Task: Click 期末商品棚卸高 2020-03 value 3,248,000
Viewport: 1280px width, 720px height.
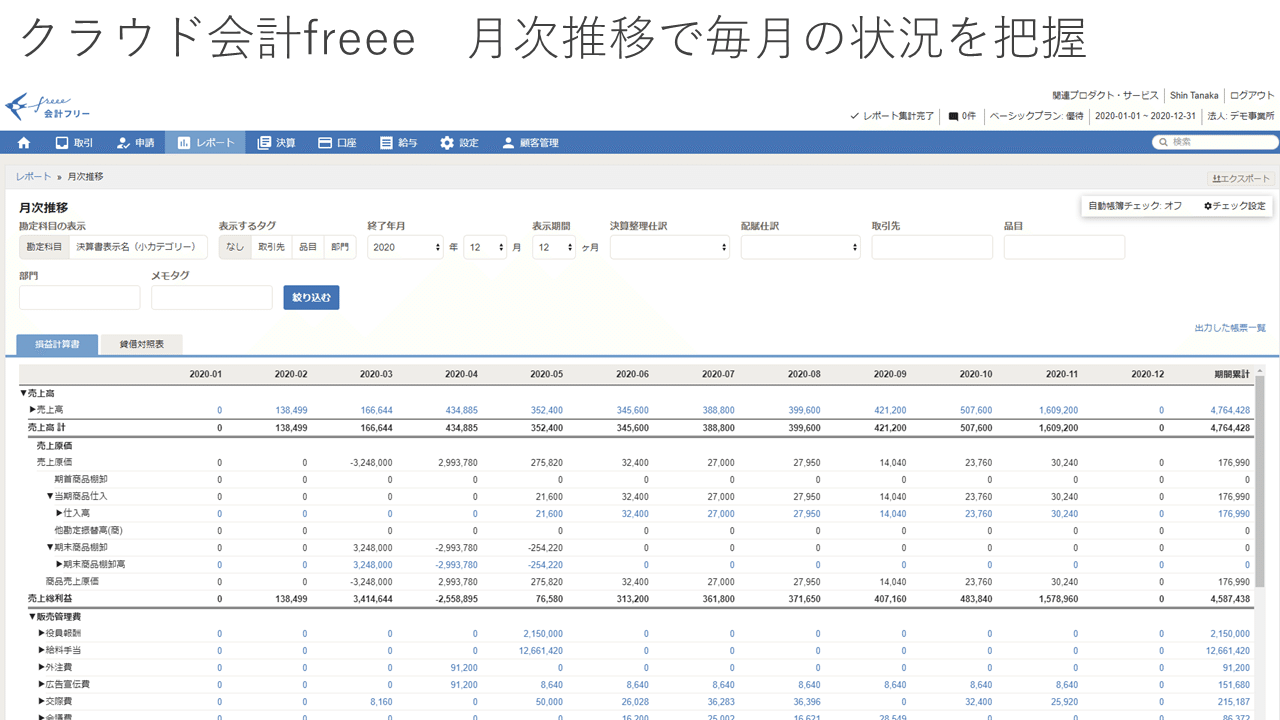Action: [372, 564]
